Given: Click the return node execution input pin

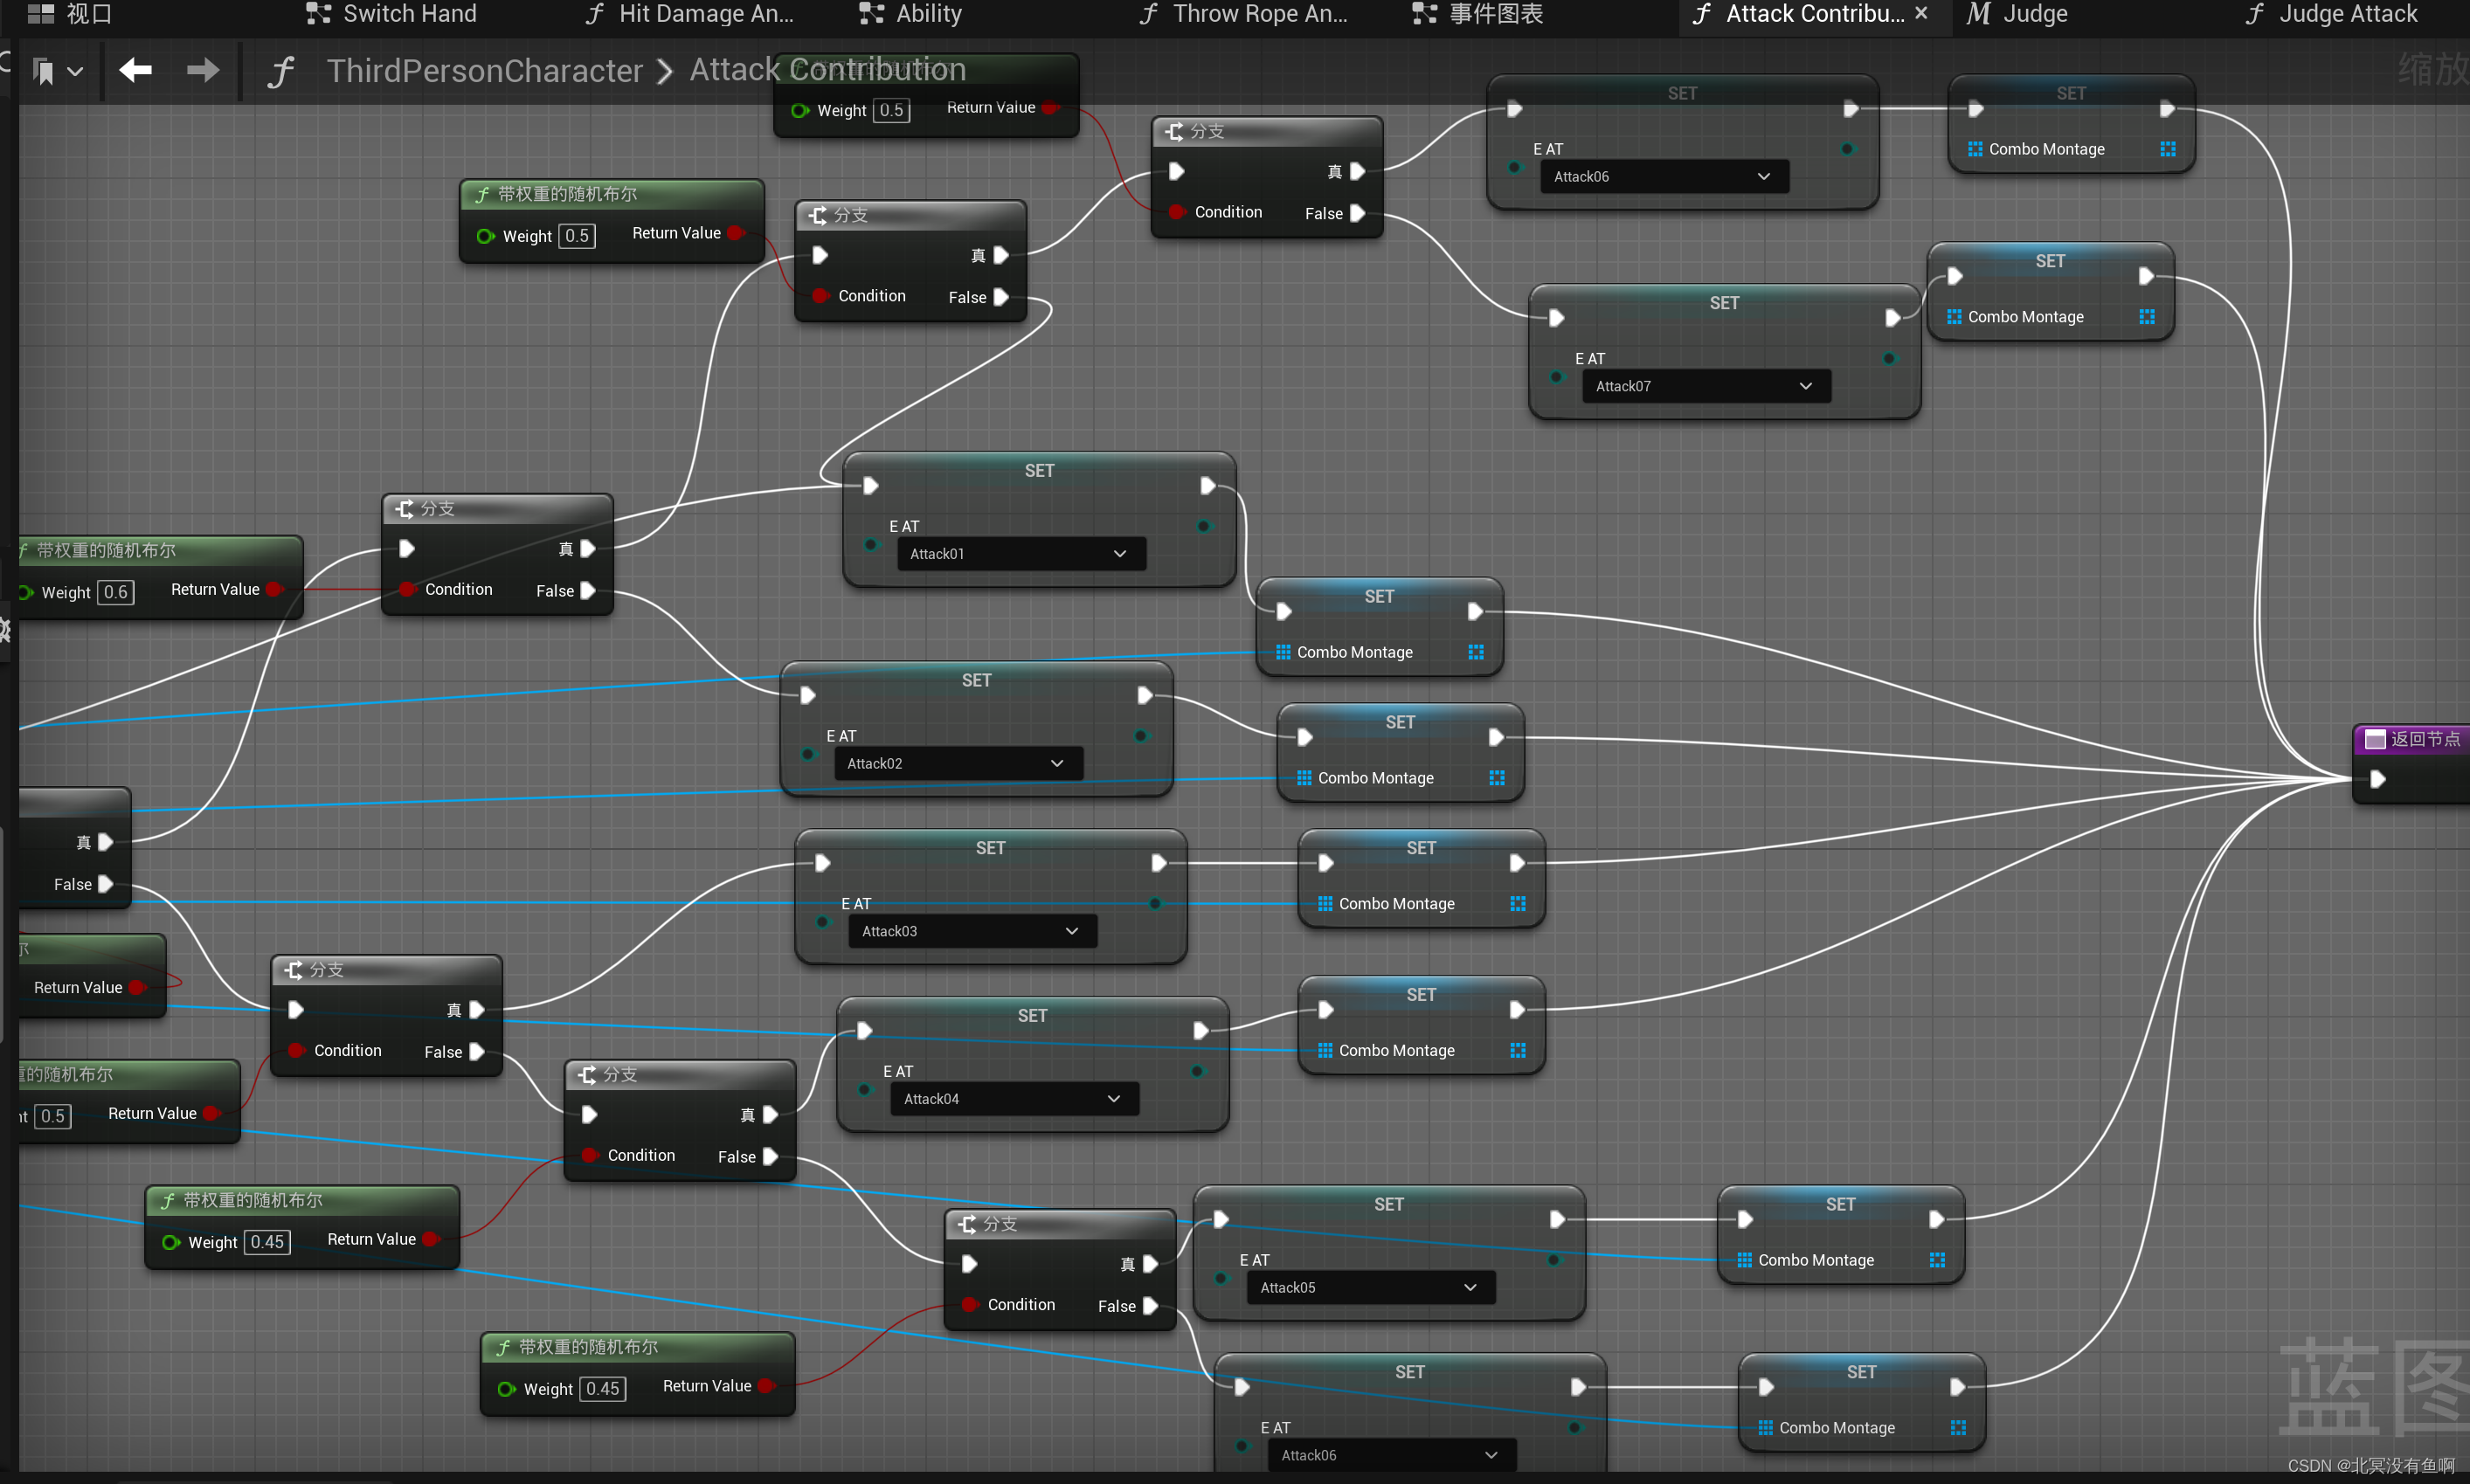Looking at the screenshot, I should (2378, 779).
